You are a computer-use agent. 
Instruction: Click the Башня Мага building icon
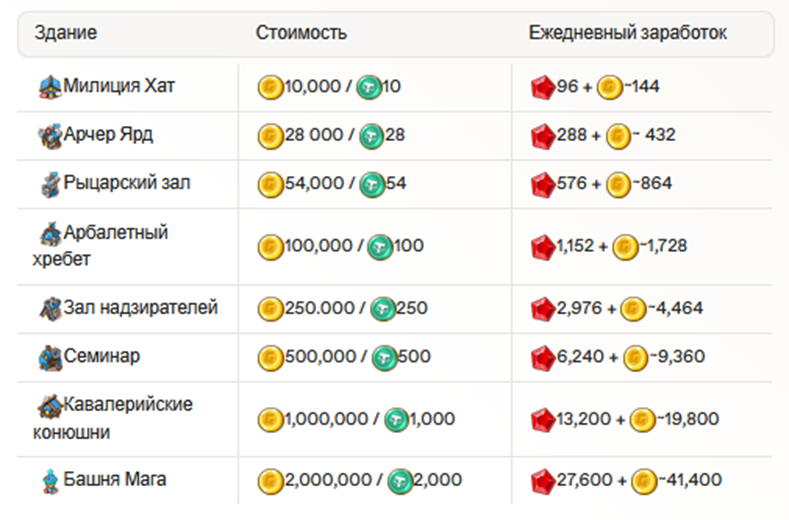[x=50, y=480]
